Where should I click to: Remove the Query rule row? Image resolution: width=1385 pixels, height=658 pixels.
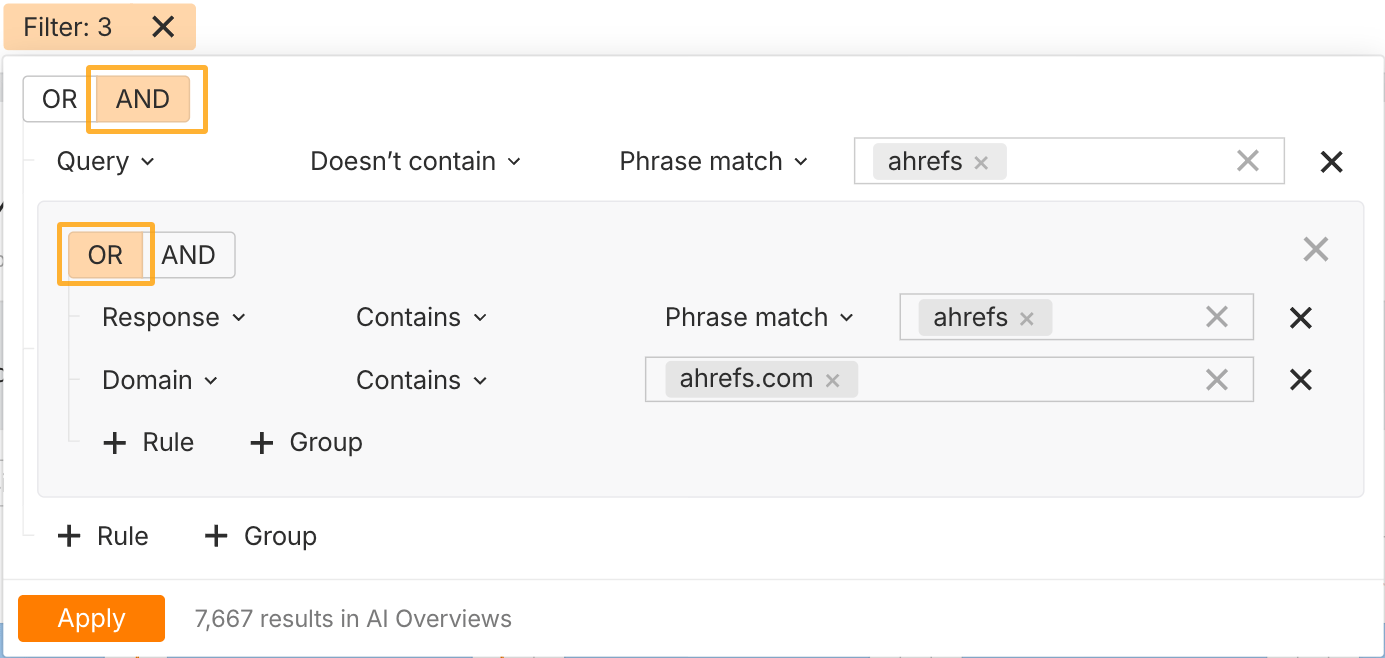click(x=1331, y=162)
